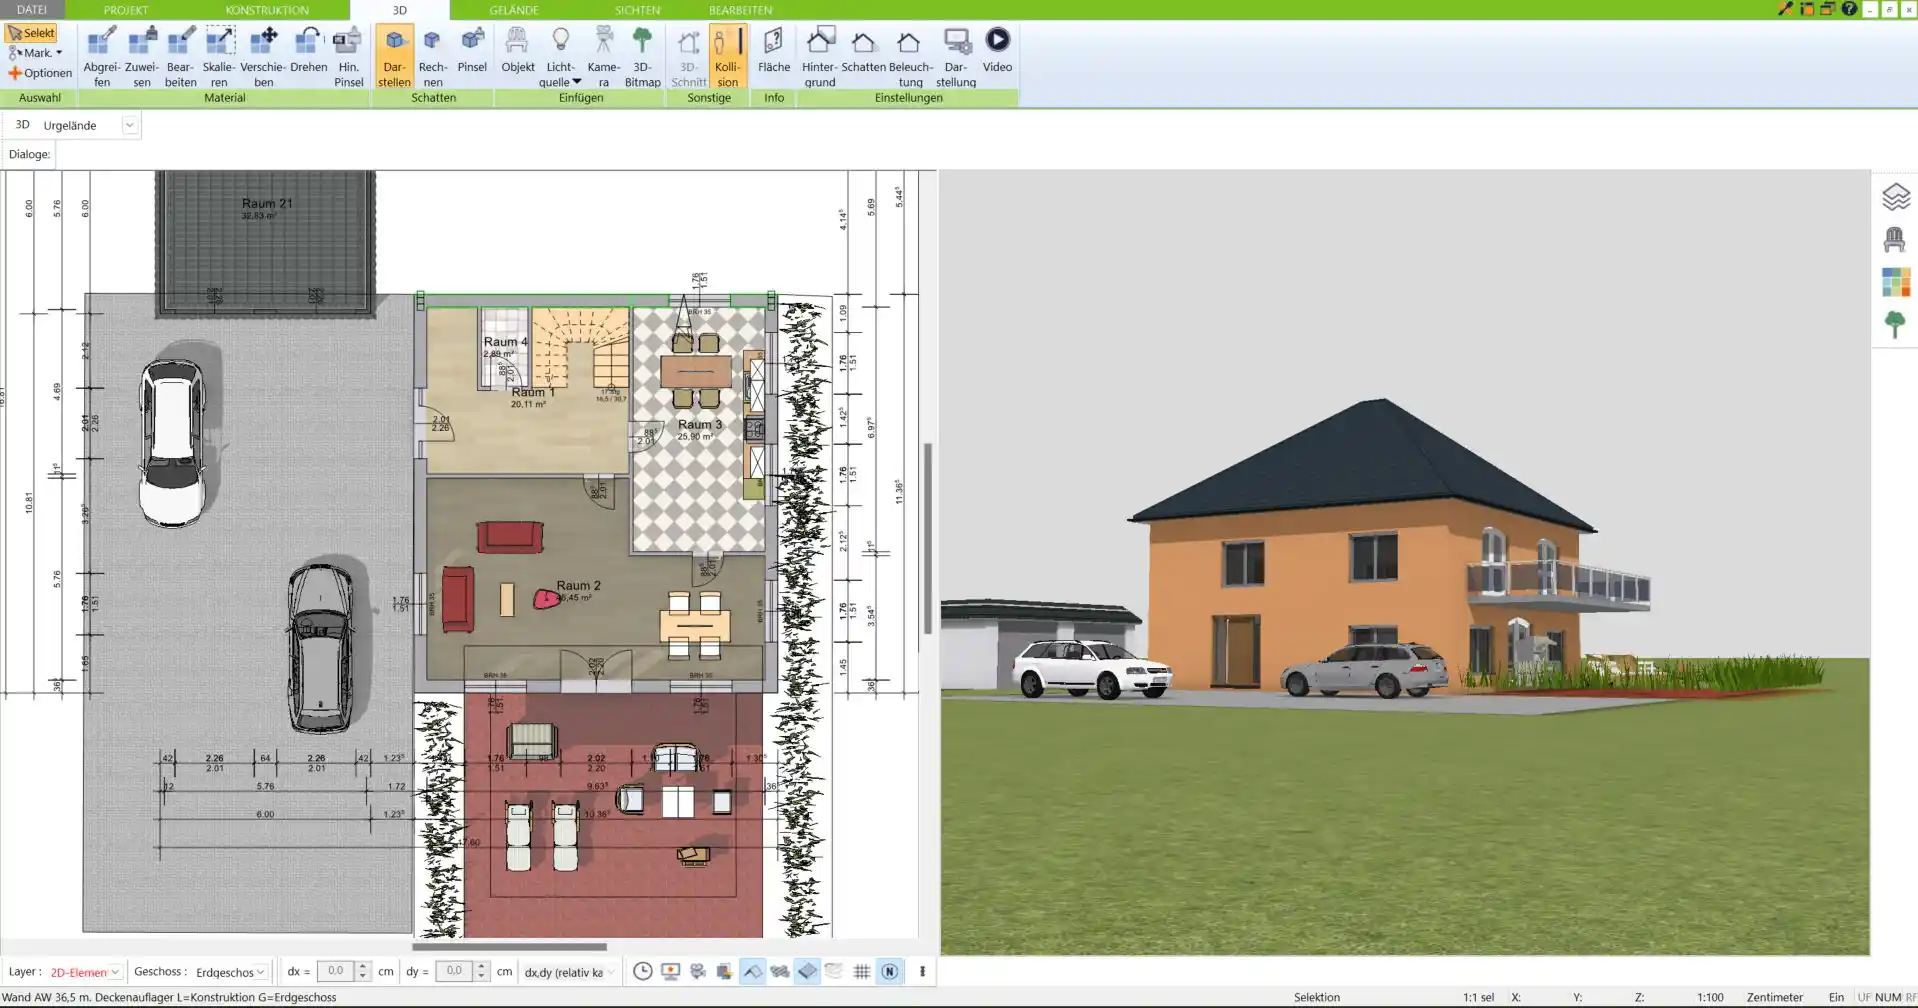1918x1008 pixels.
Task: Click the camera icon in bottom toolbar
Action: point(698,971)
